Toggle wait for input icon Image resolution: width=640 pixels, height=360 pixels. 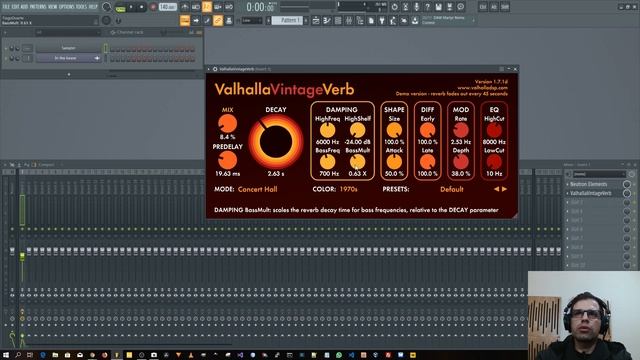196,7
